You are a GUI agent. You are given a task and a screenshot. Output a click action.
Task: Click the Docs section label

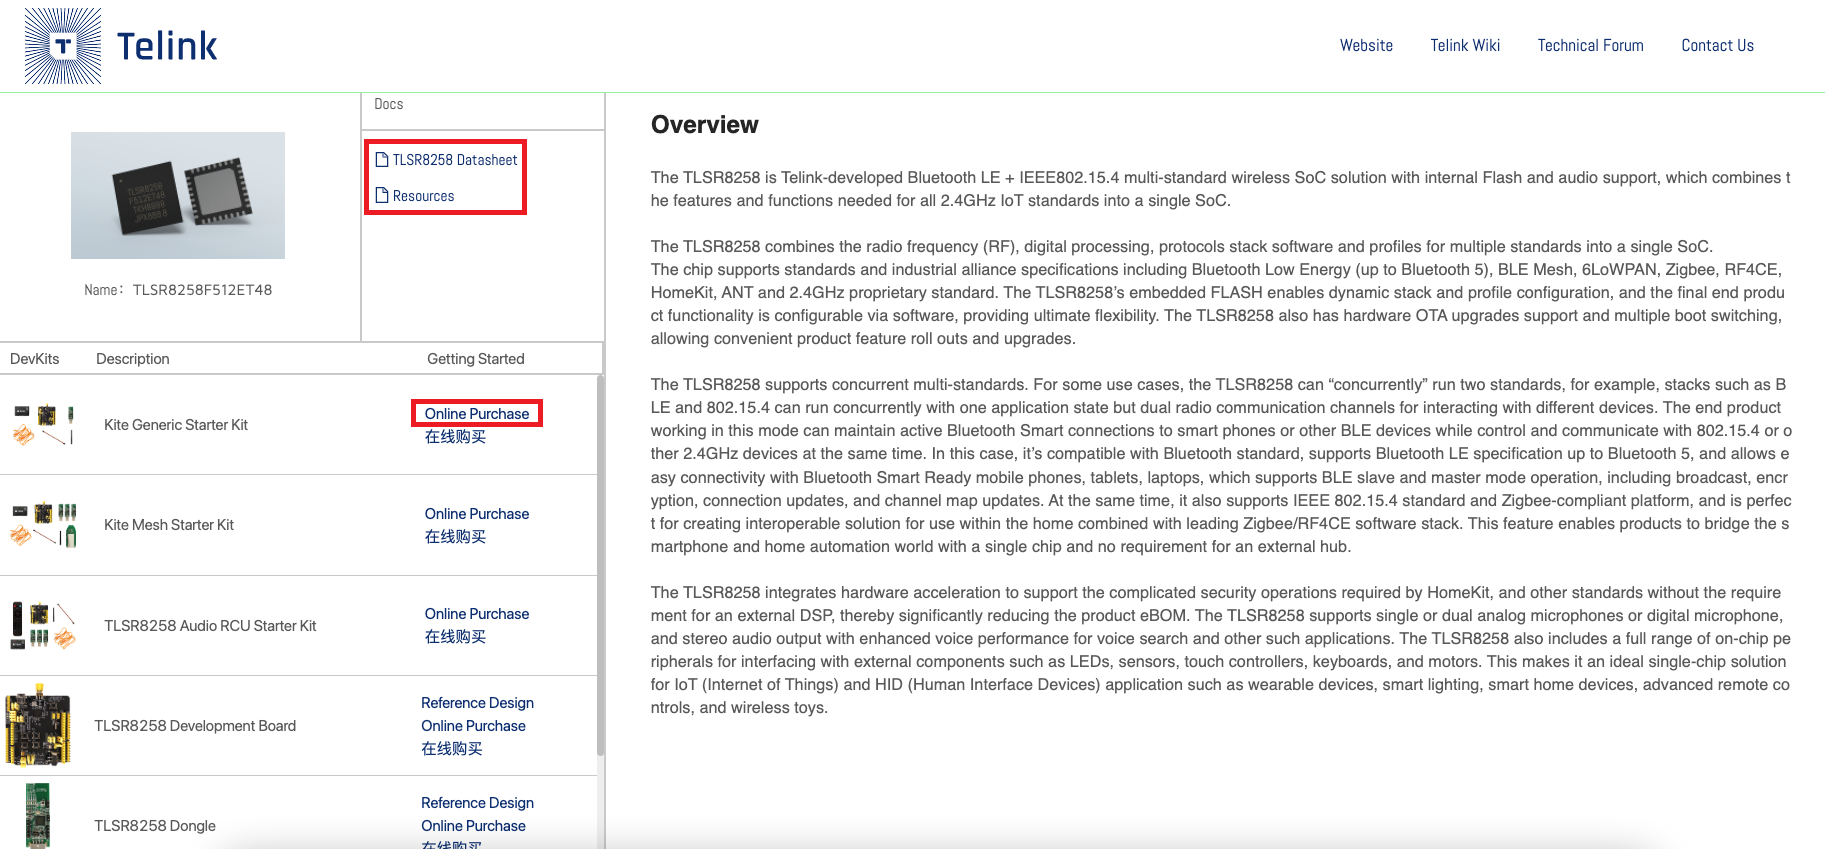389,104
